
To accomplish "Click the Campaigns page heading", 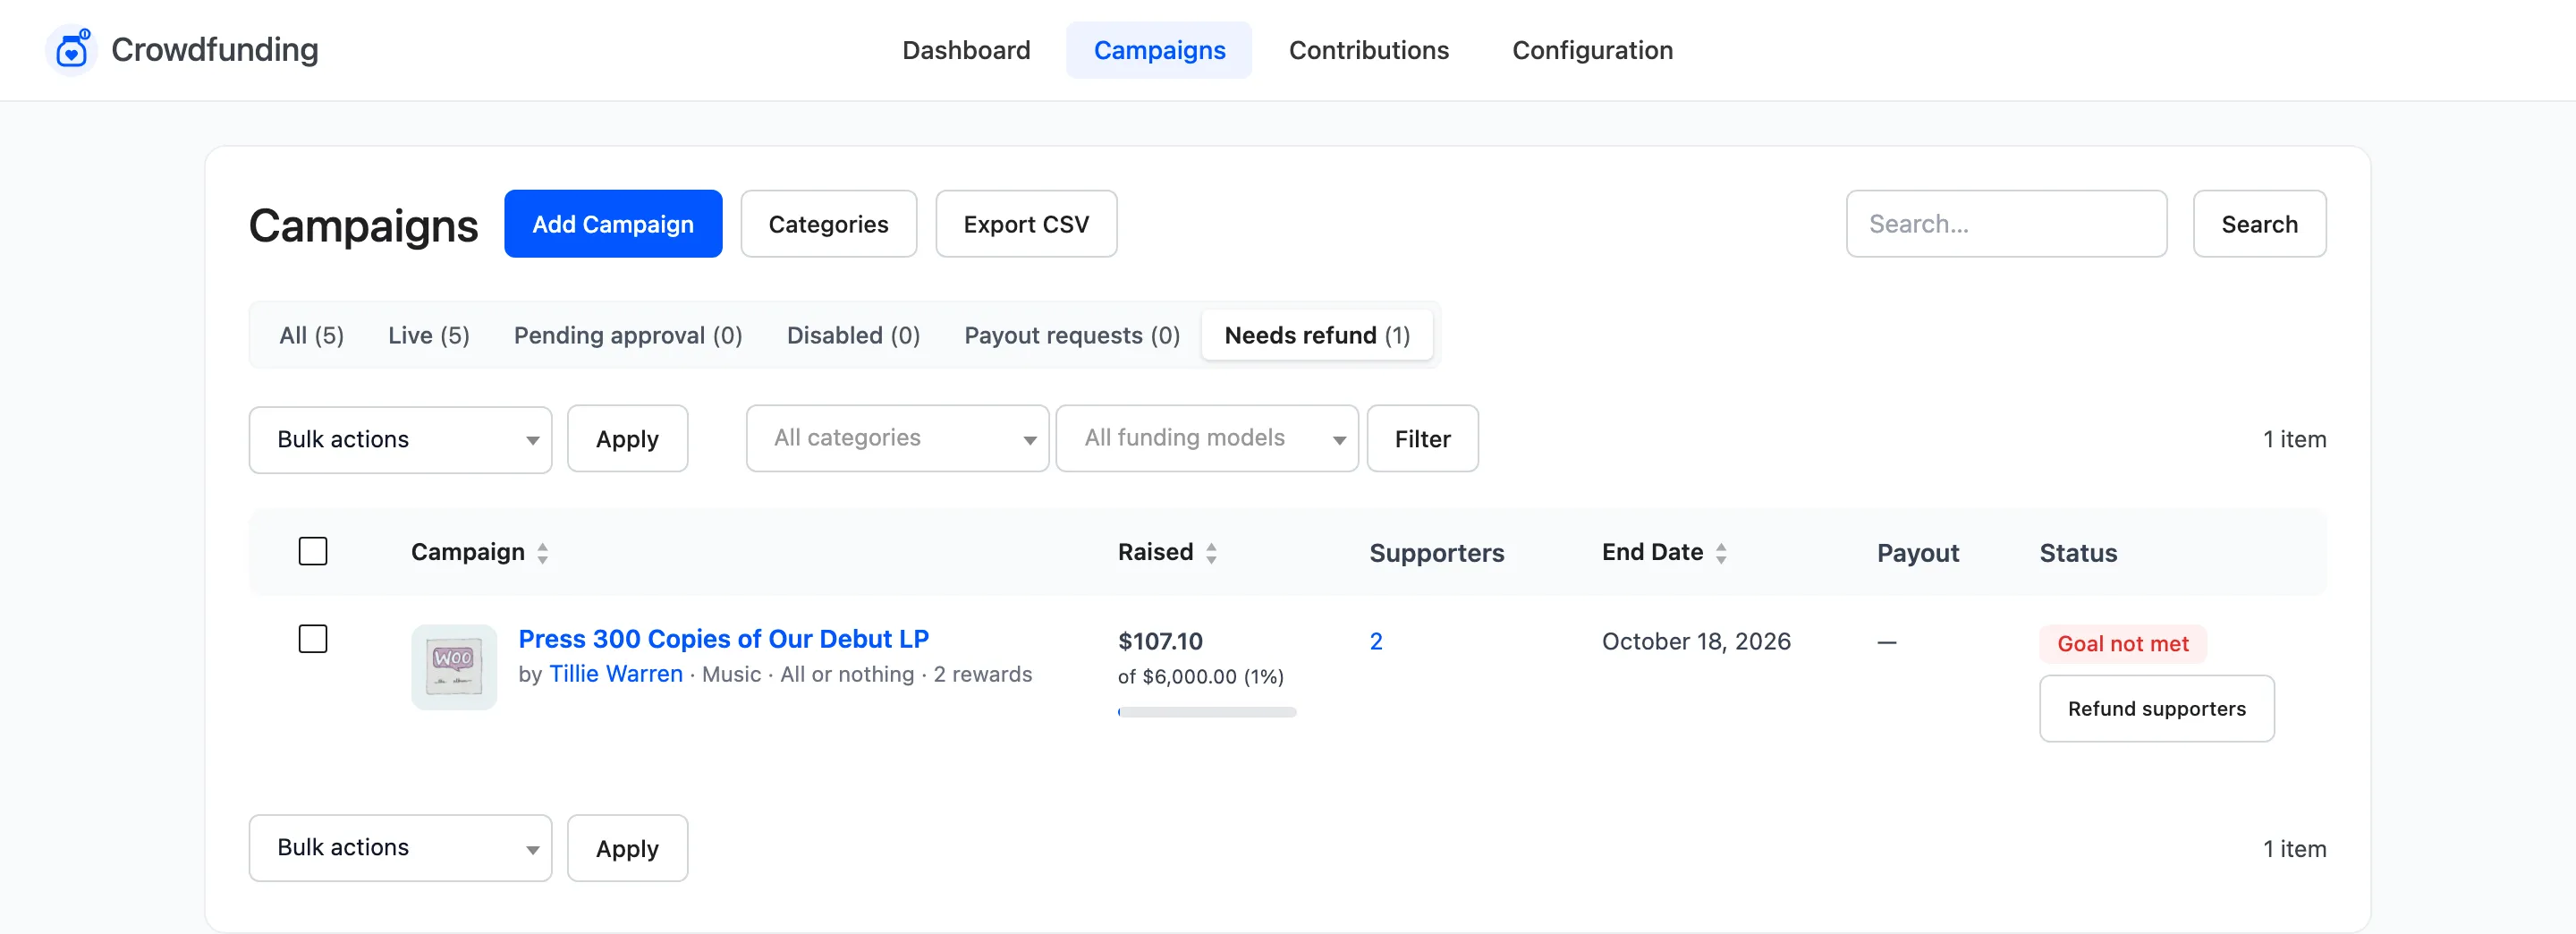I will [363, 225].
